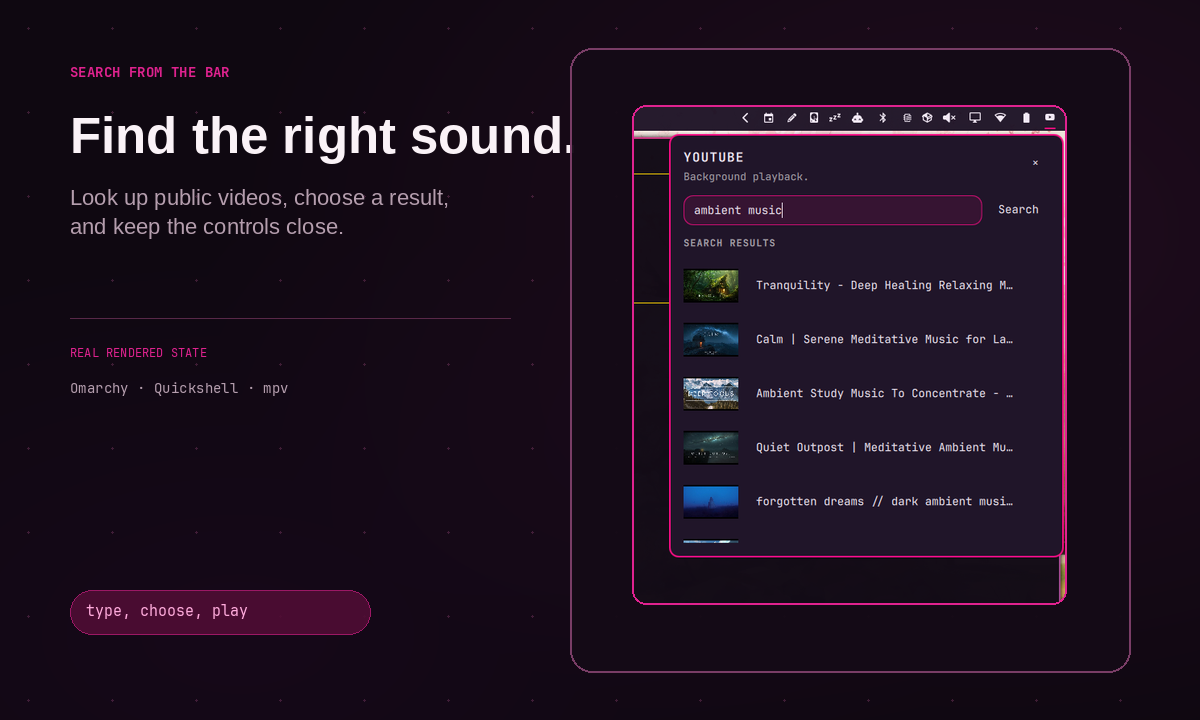
Task: Toggle the zzz sleep icon in the bar
Action: (835, 118)
